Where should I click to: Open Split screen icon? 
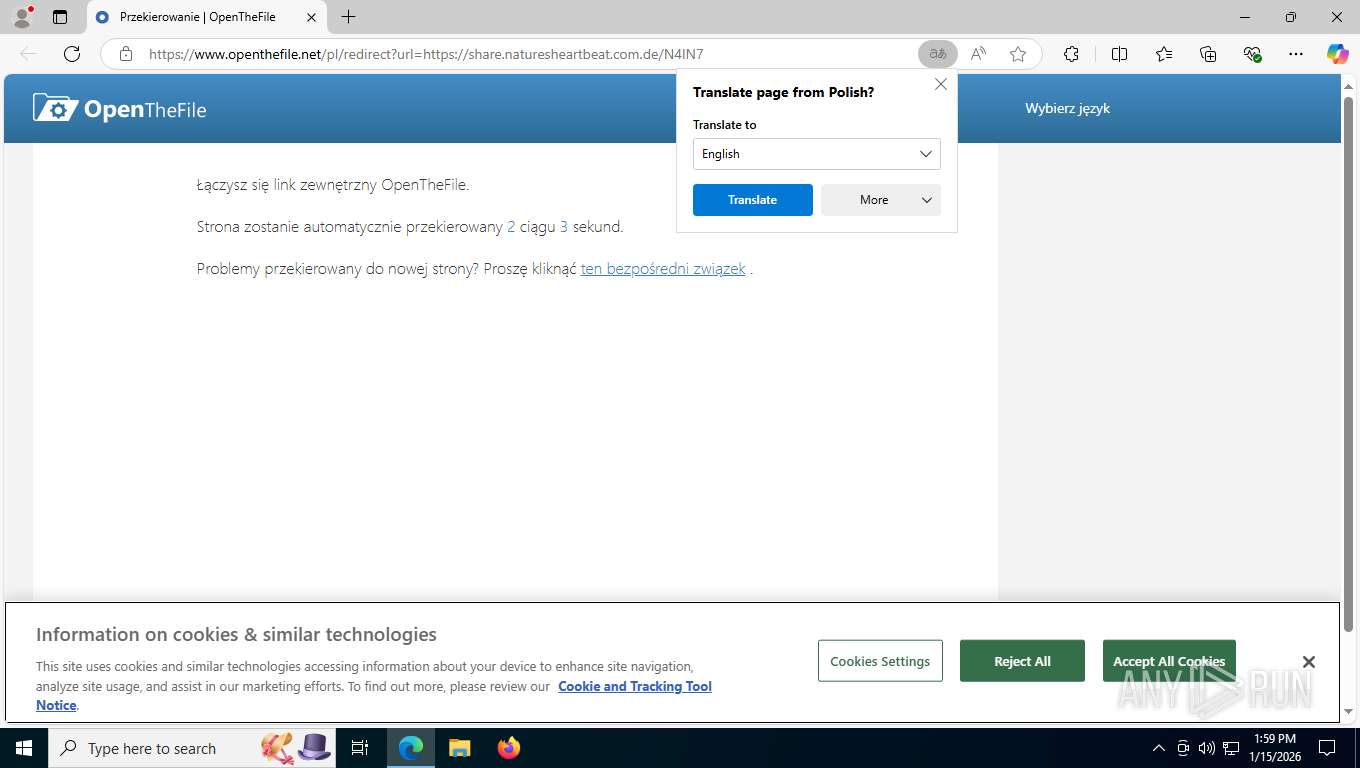click(1119, 54)
